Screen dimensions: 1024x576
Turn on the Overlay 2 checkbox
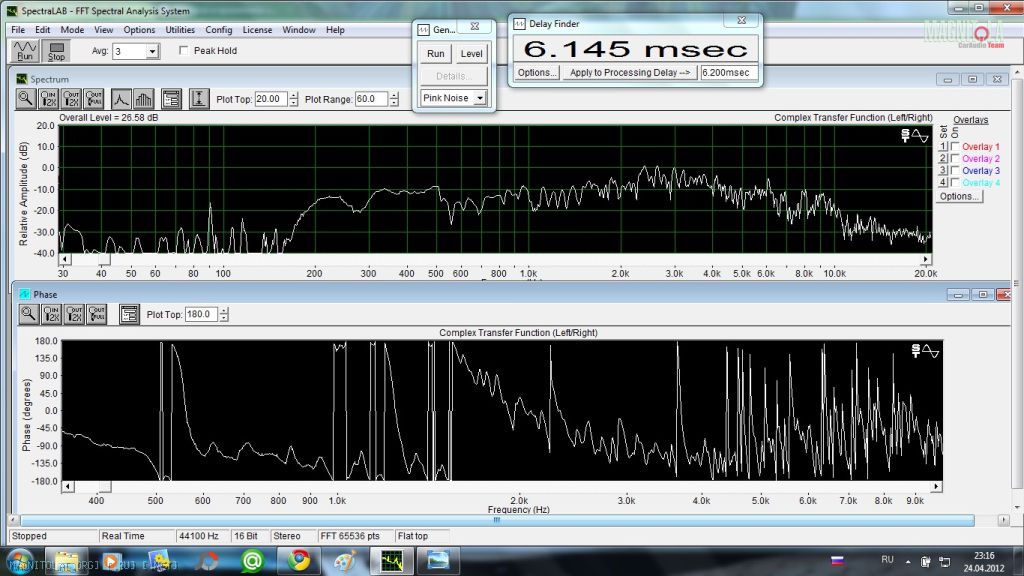[955, 159]
